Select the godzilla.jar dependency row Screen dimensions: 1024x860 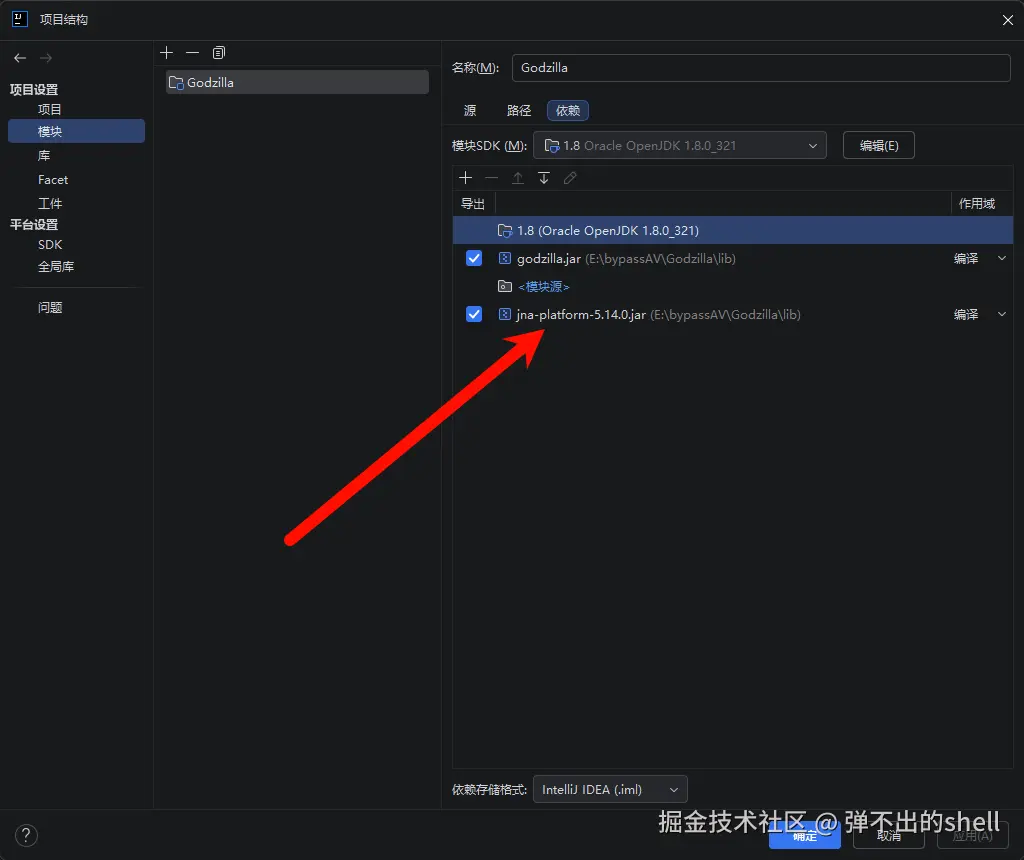click(x=733, y=259)
